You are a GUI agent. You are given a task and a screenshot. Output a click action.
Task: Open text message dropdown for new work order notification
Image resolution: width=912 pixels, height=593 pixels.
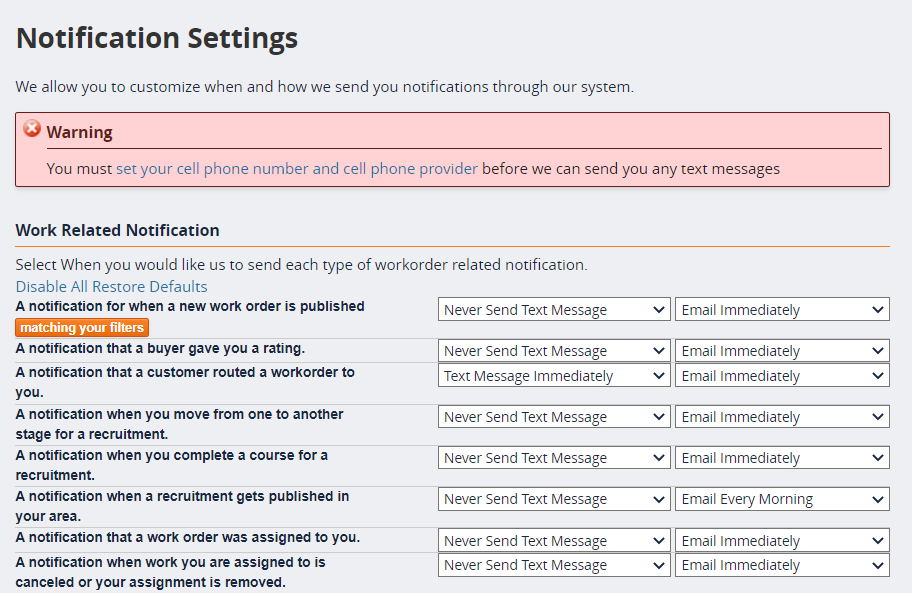[553, 309]
